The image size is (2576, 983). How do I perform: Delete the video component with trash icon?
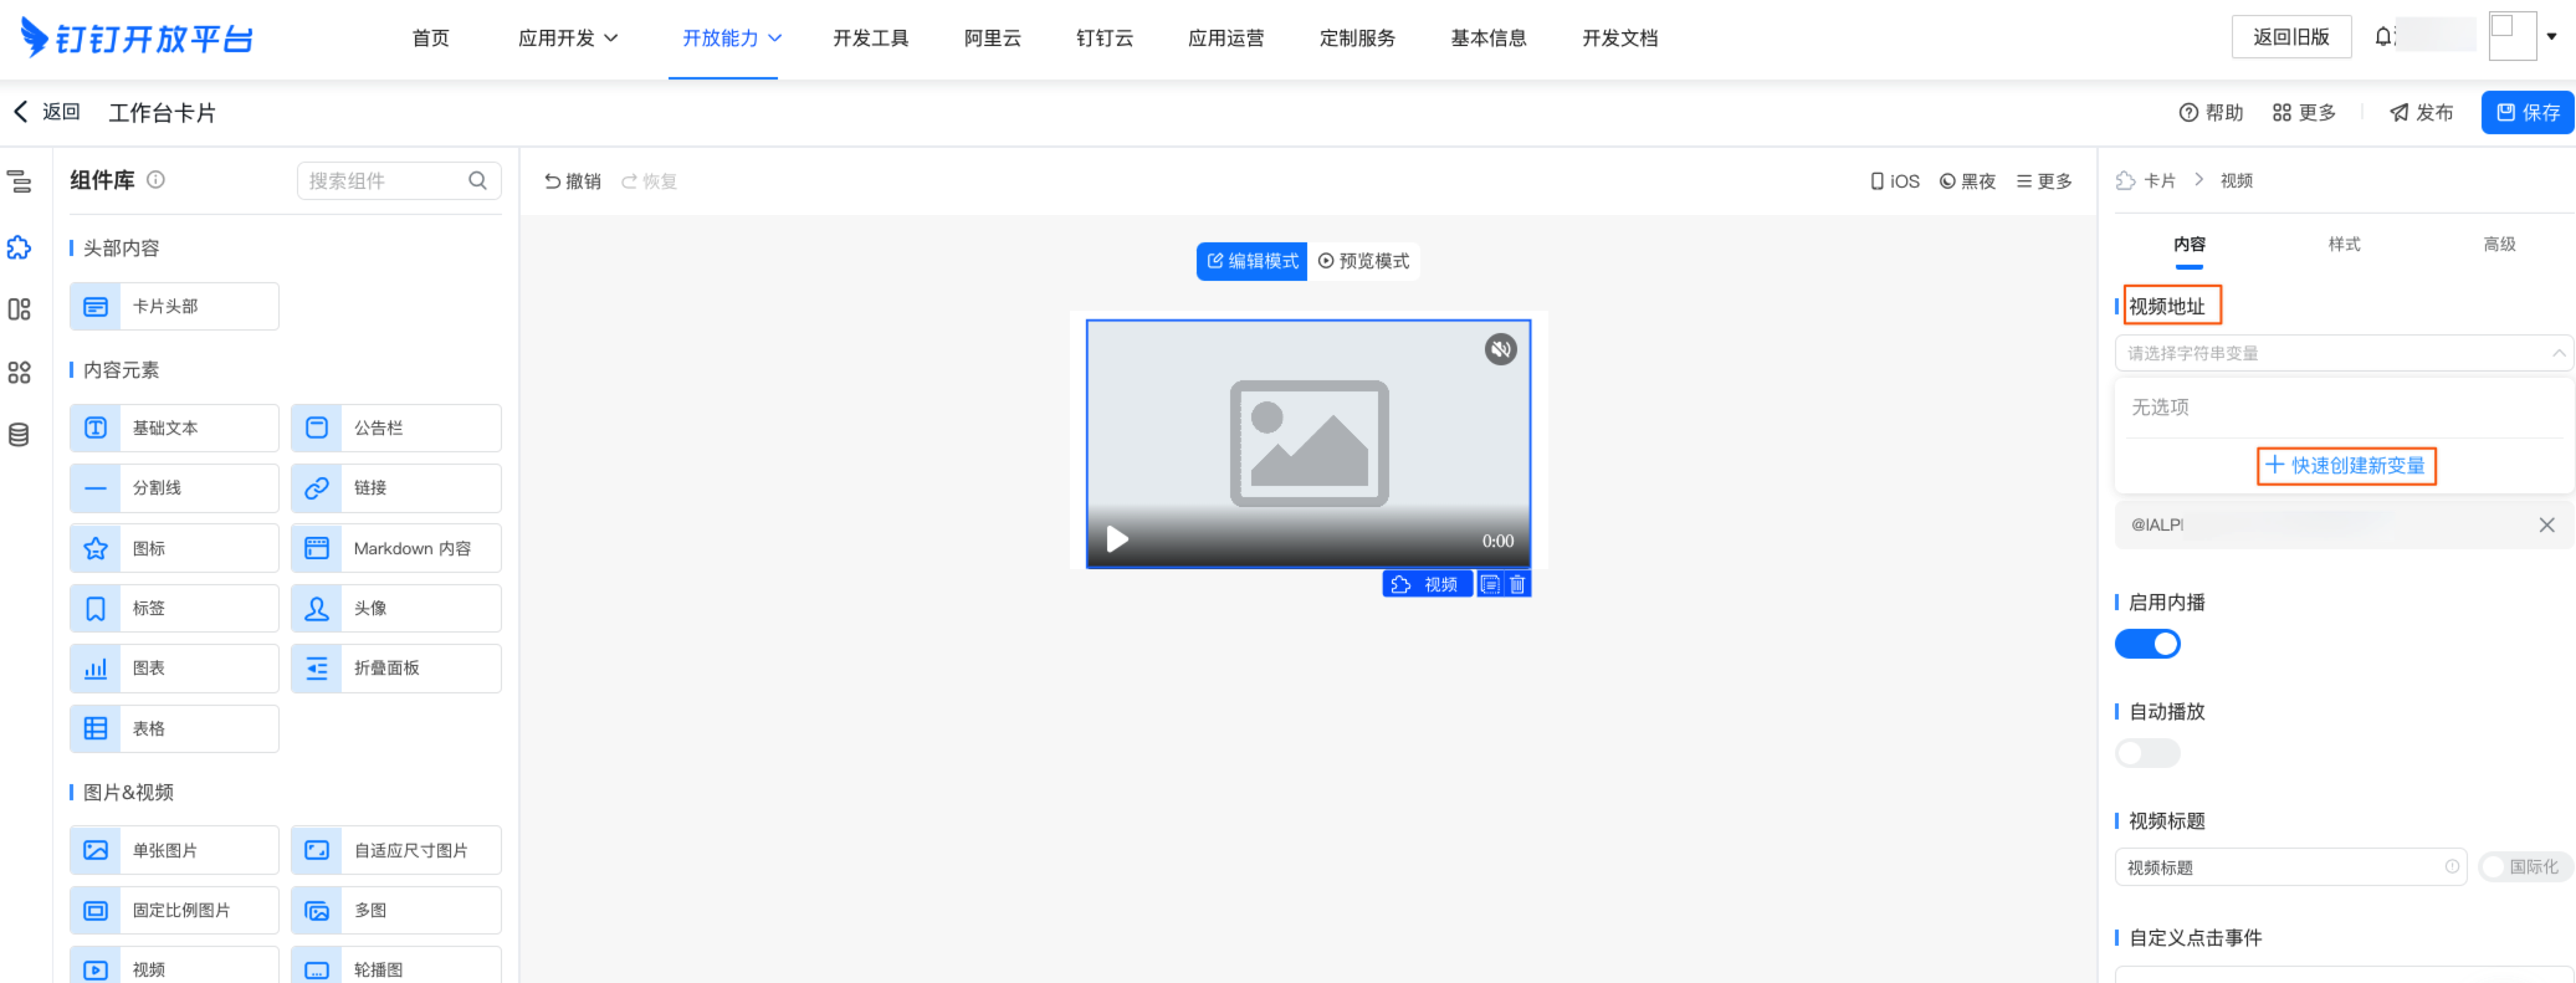pyautogui.click(x=1517, y=584)
